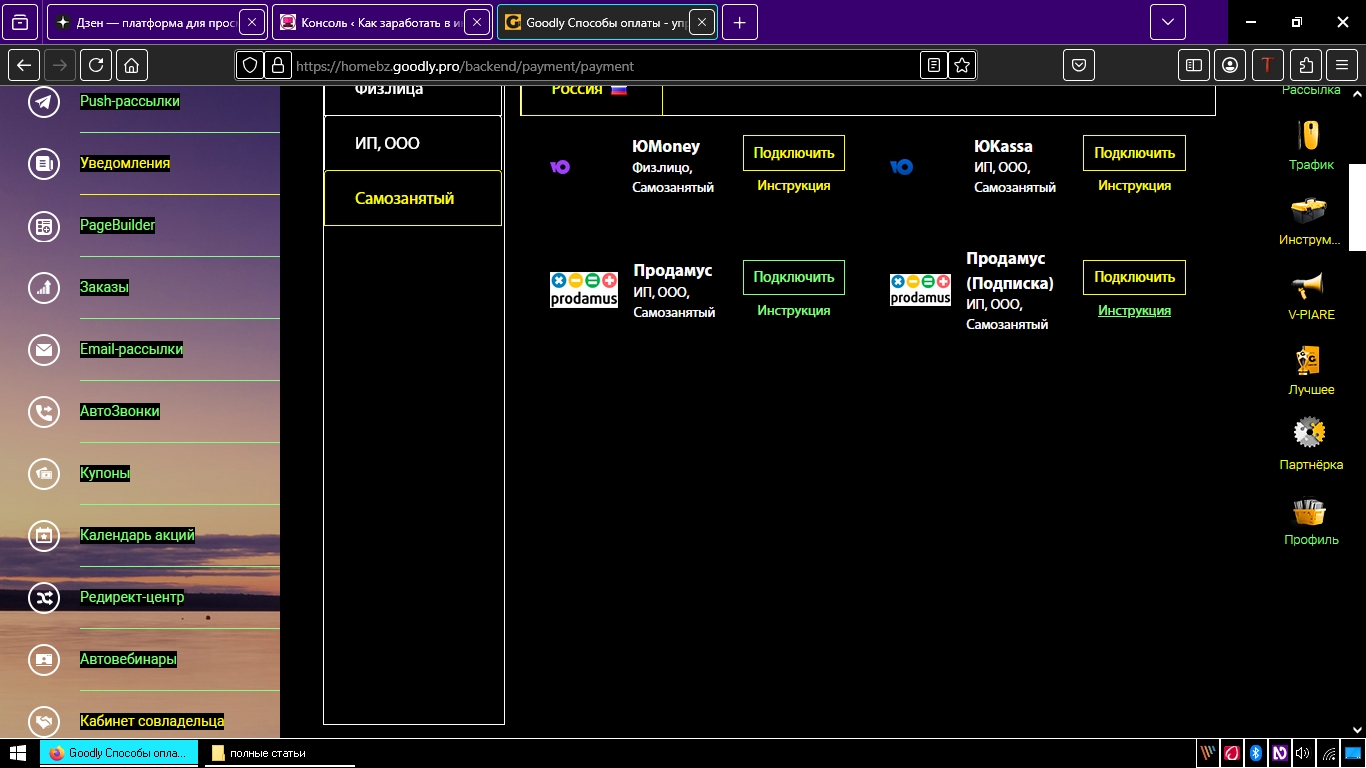
Task: Open Инструкция link for Продамус
Action: click(794, 311)
